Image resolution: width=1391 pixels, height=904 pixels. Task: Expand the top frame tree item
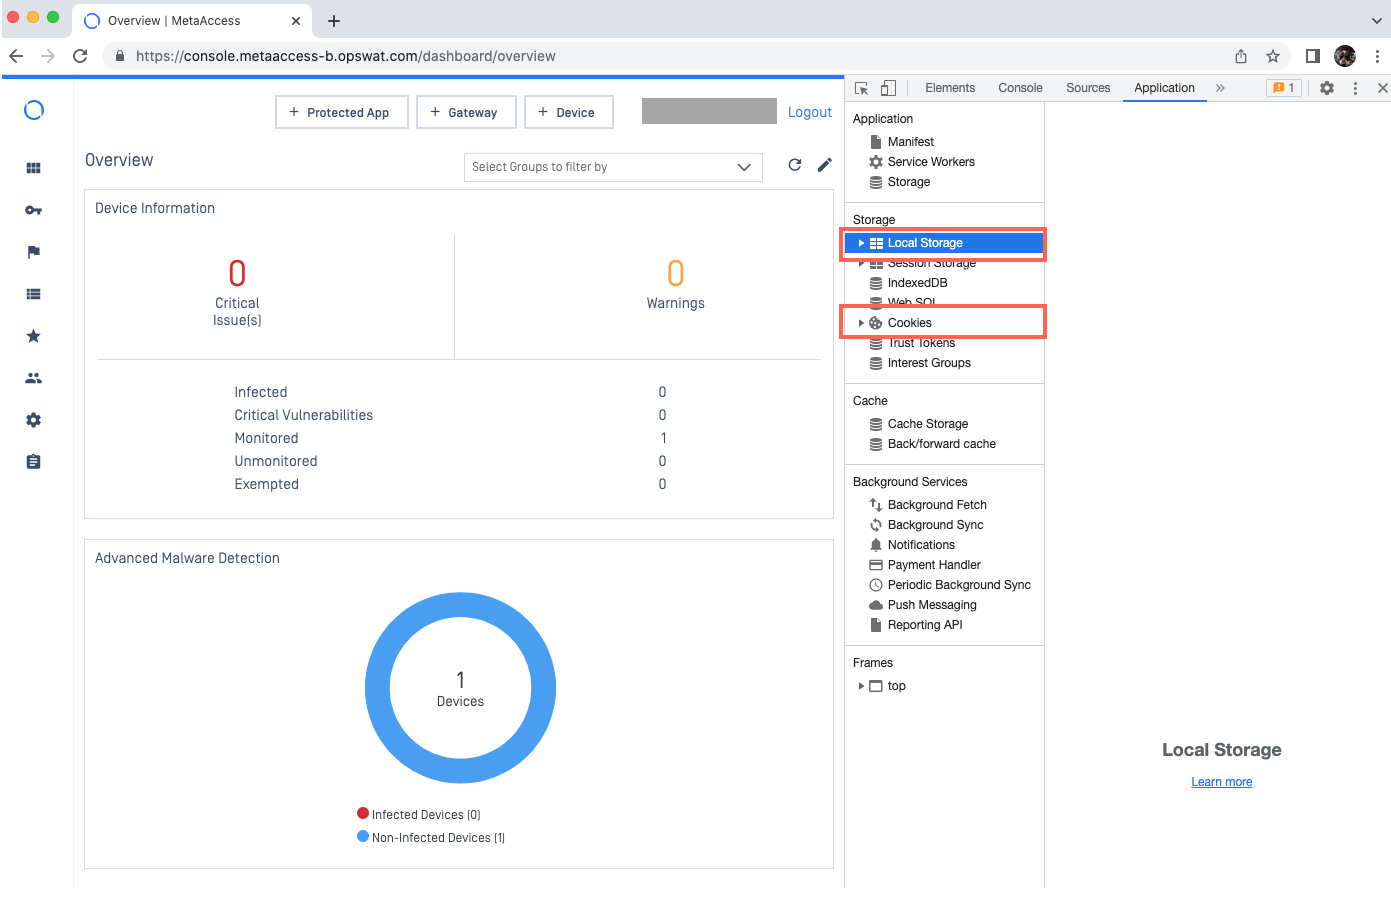click(861, 686)
